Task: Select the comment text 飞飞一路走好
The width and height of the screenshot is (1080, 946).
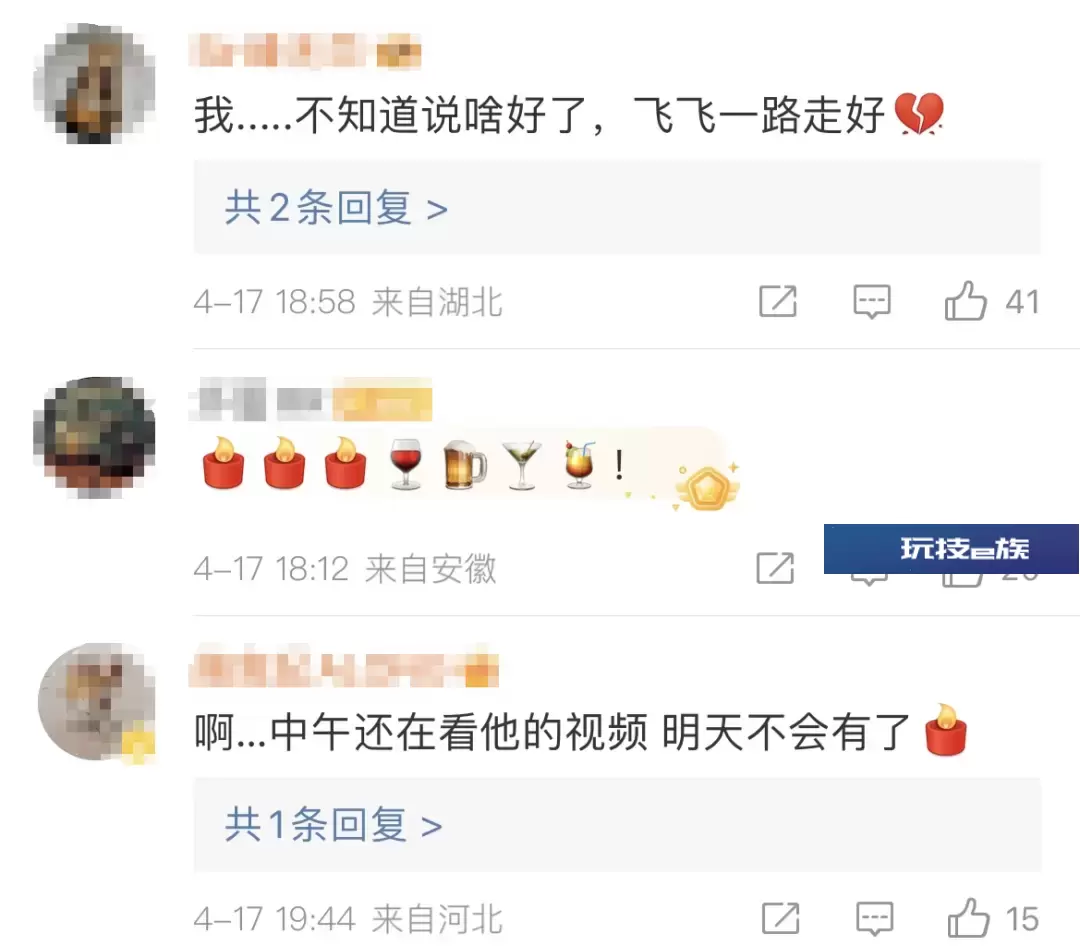Action: pyautogui.click(x=758, y=115)
